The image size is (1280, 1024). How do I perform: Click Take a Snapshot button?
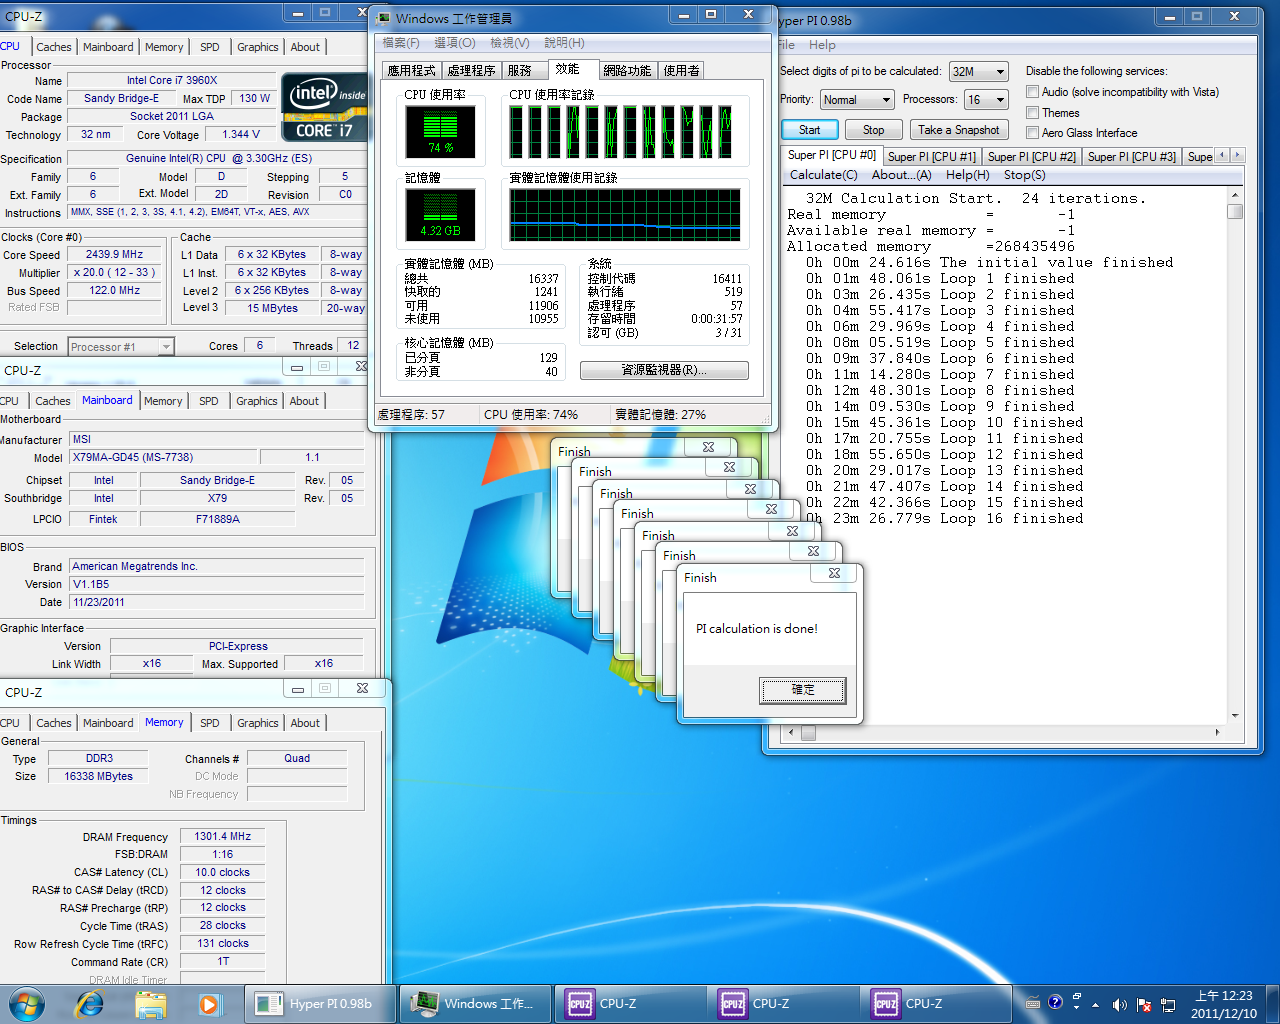[x=959, y=130]
